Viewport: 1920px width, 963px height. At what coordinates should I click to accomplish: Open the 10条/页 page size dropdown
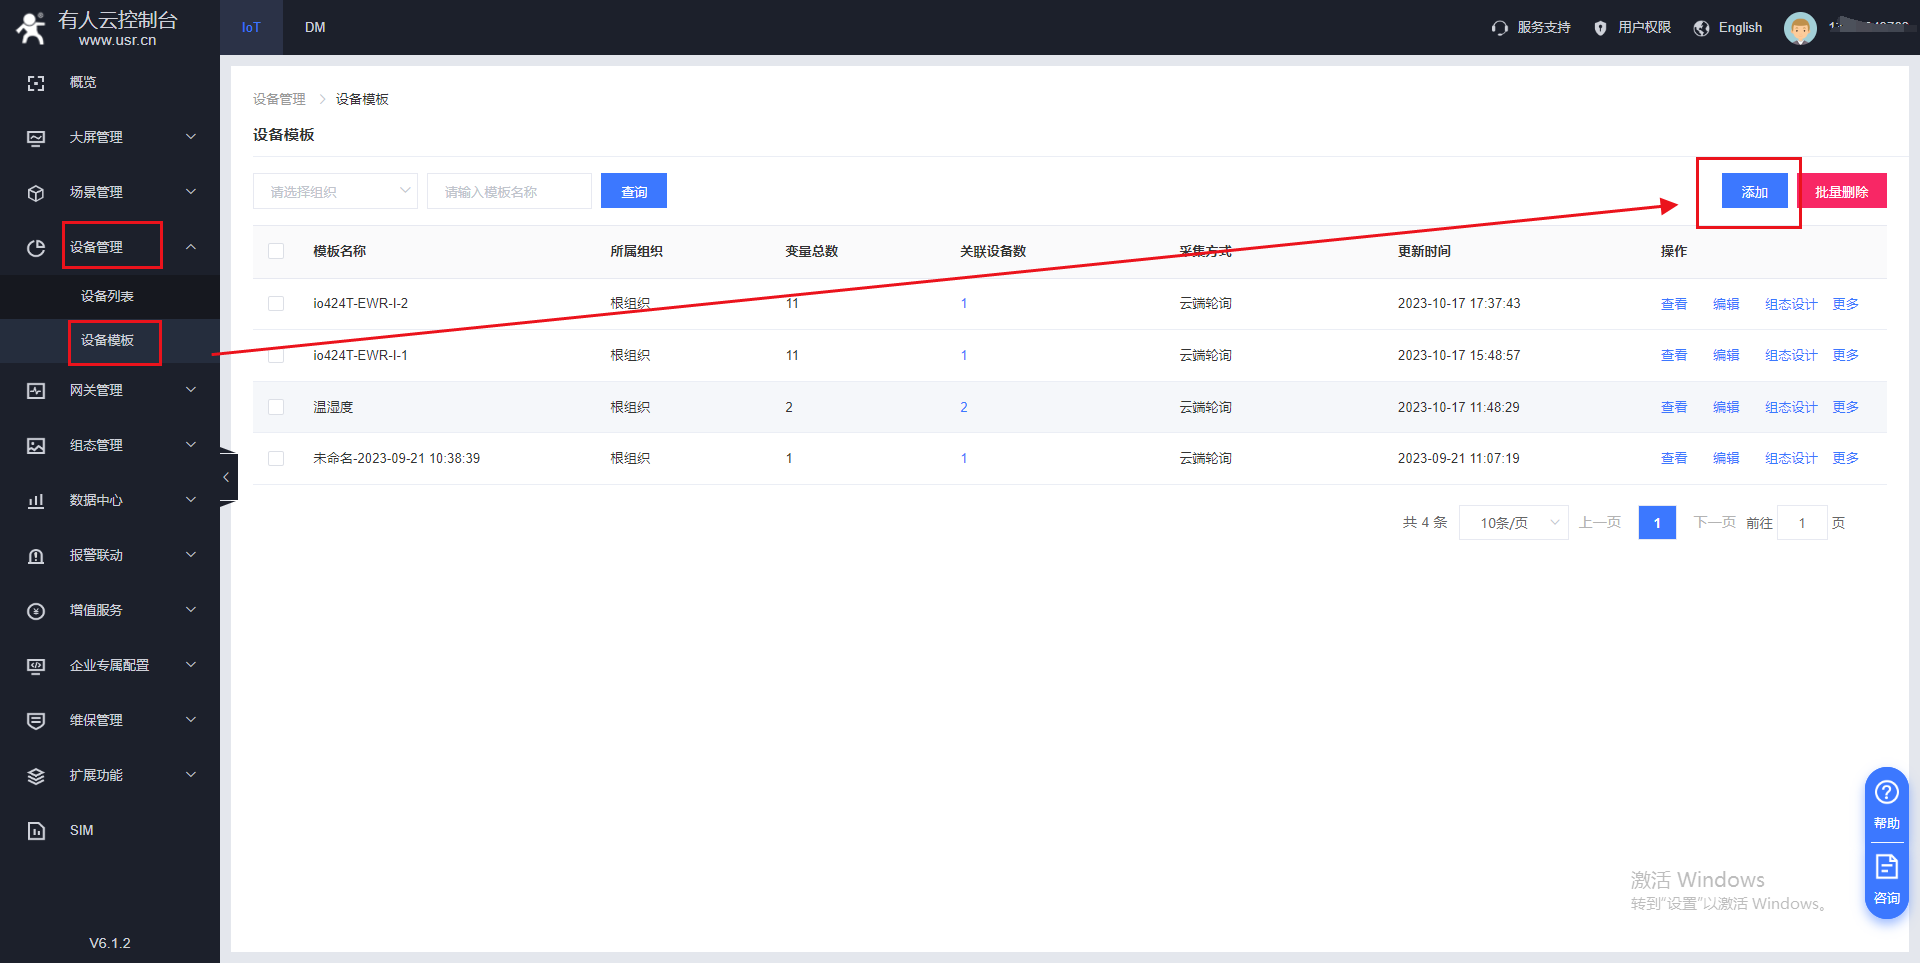pos(1513,523)
